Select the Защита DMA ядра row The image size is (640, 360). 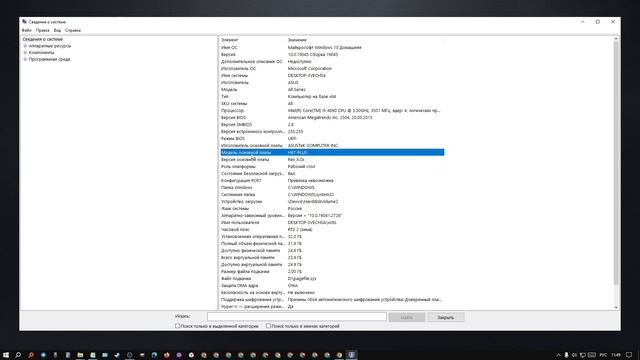pyautogui.click(x=332, y=286)
